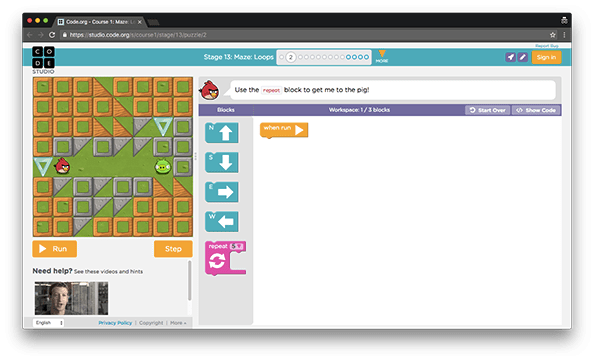Bookmark page with the star icon
594x361 pixels.
(552, 35)
